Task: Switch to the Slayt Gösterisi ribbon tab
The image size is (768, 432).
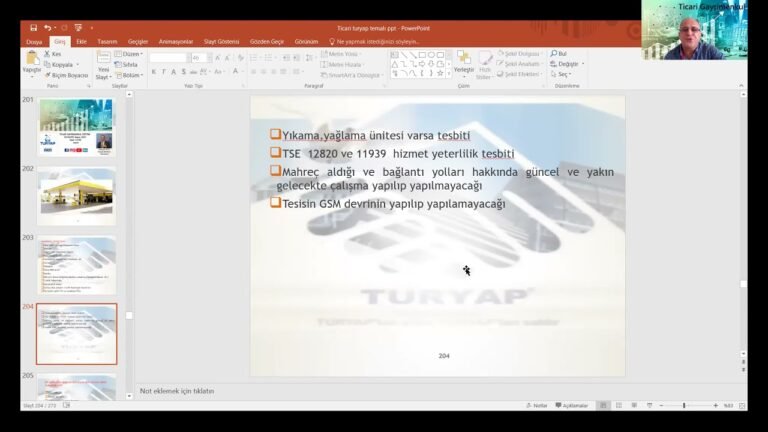Action: 221,42
